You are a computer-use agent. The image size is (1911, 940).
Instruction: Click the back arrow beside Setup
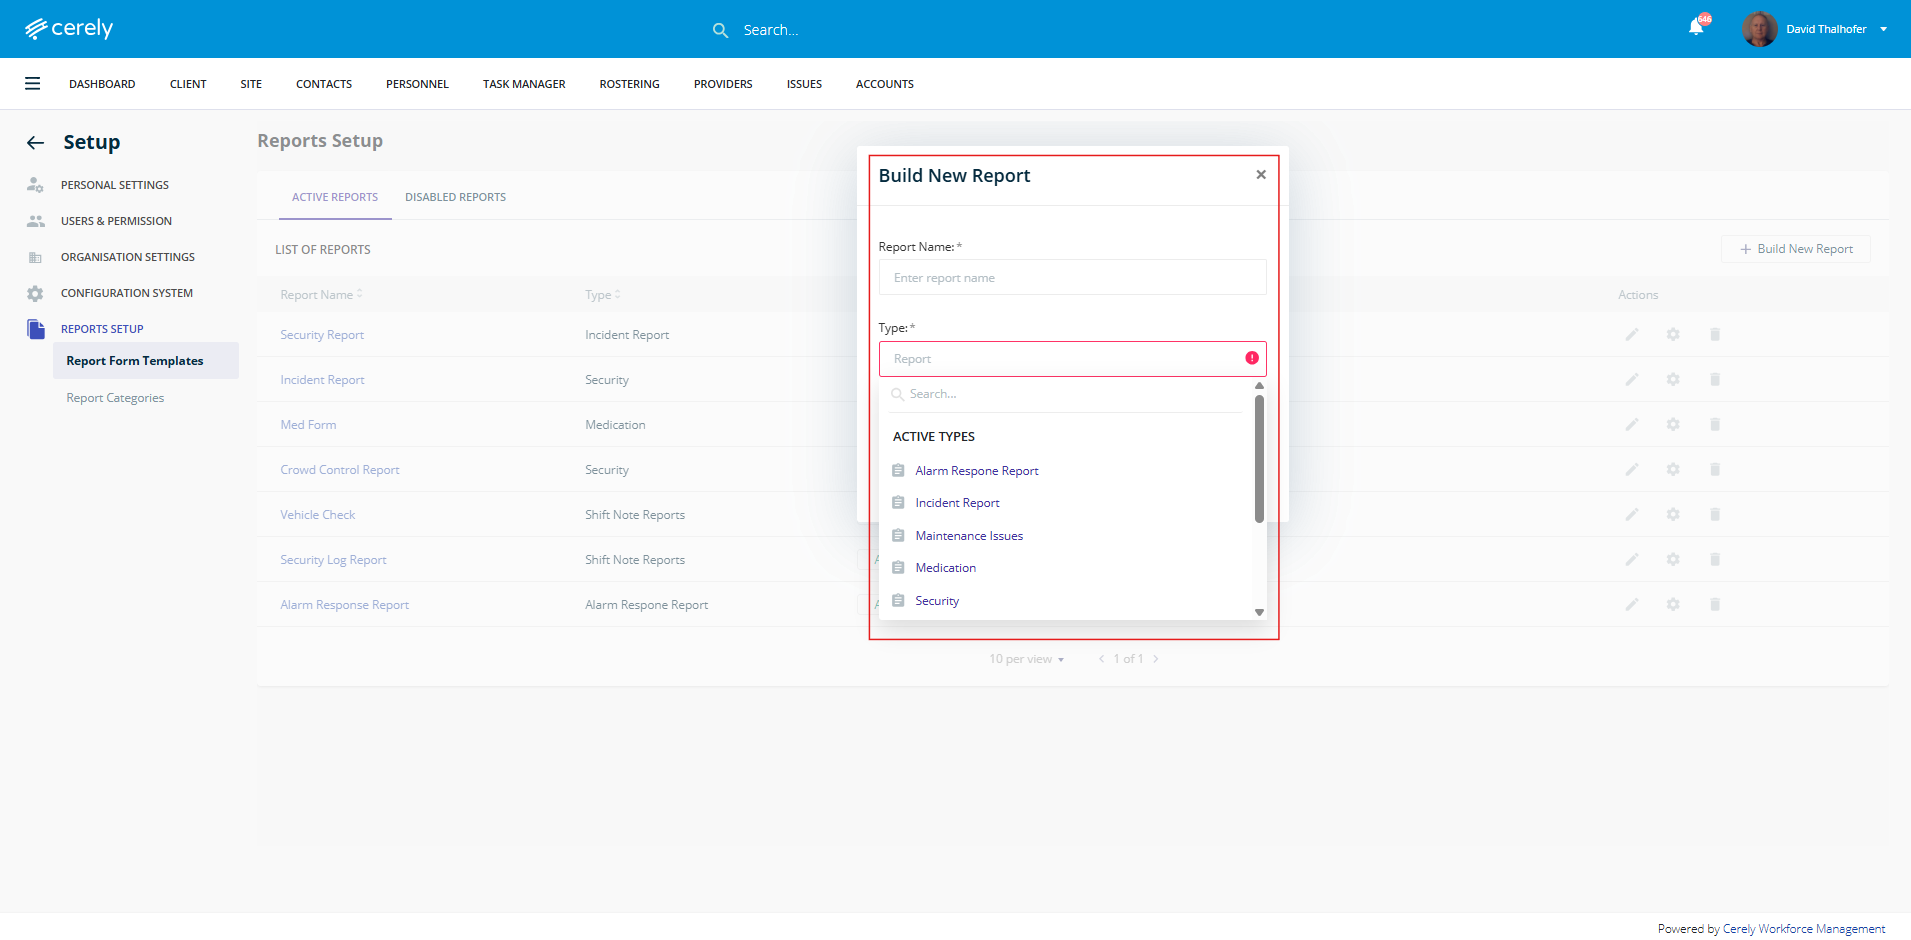(x=35, y=143)
